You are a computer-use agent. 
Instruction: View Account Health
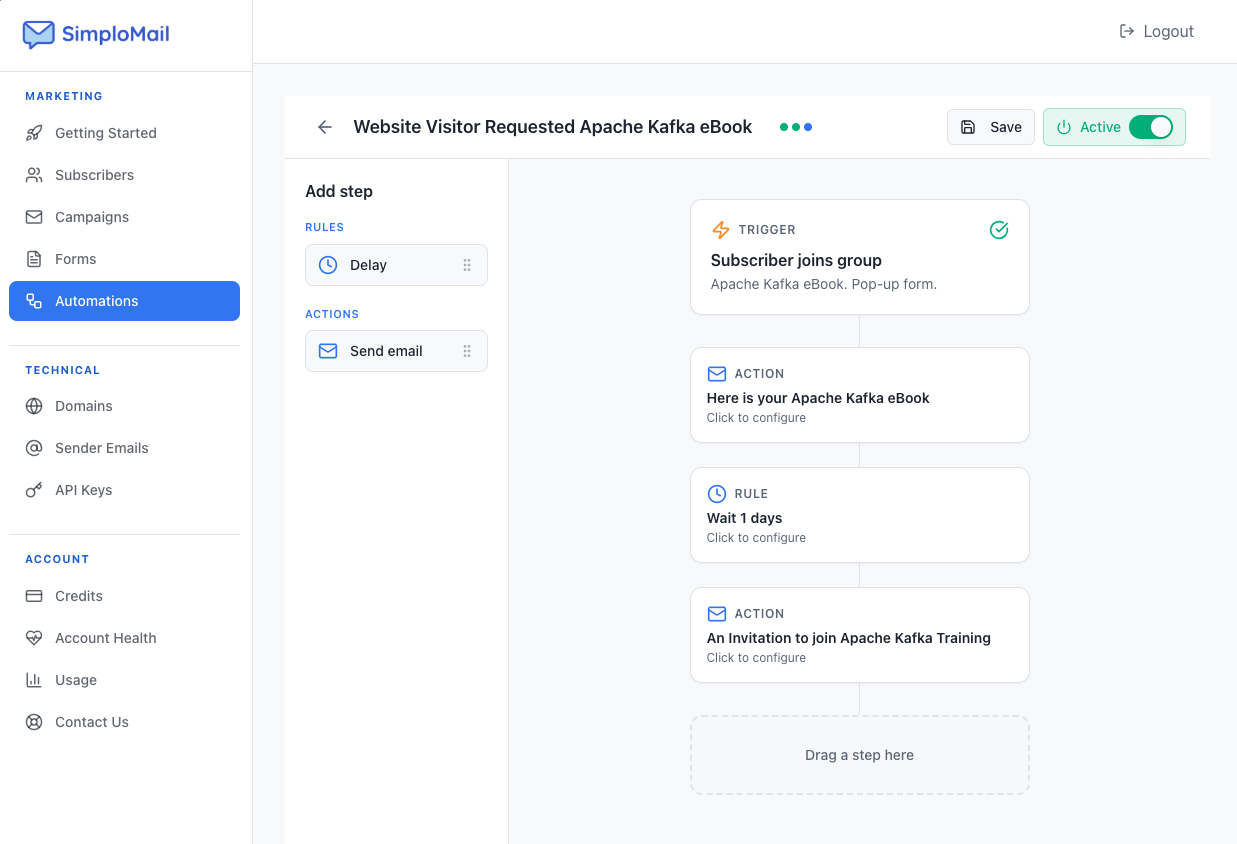pyautogui.click(x=124, y=638)
